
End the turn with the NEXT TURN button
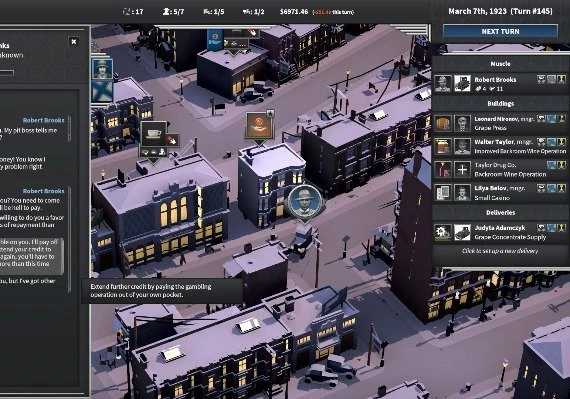tap(500, 32)
